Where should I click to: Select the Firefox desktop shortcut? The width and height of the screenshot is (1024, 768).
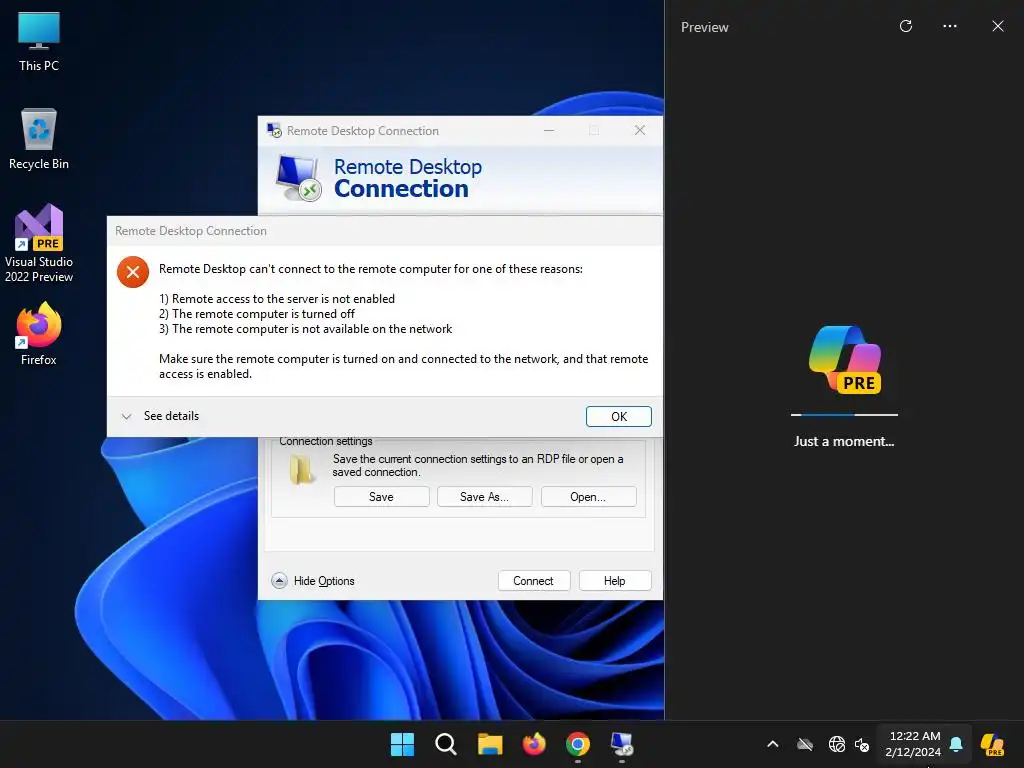(x=39, y=333)
